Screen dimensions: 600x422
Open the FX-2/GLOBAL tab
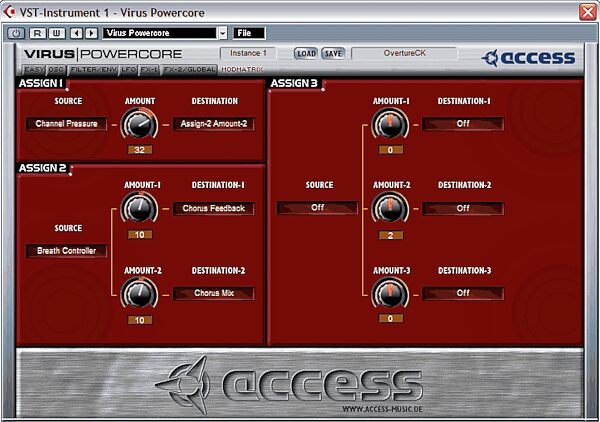pyautogui.click(x=189, y=70)
